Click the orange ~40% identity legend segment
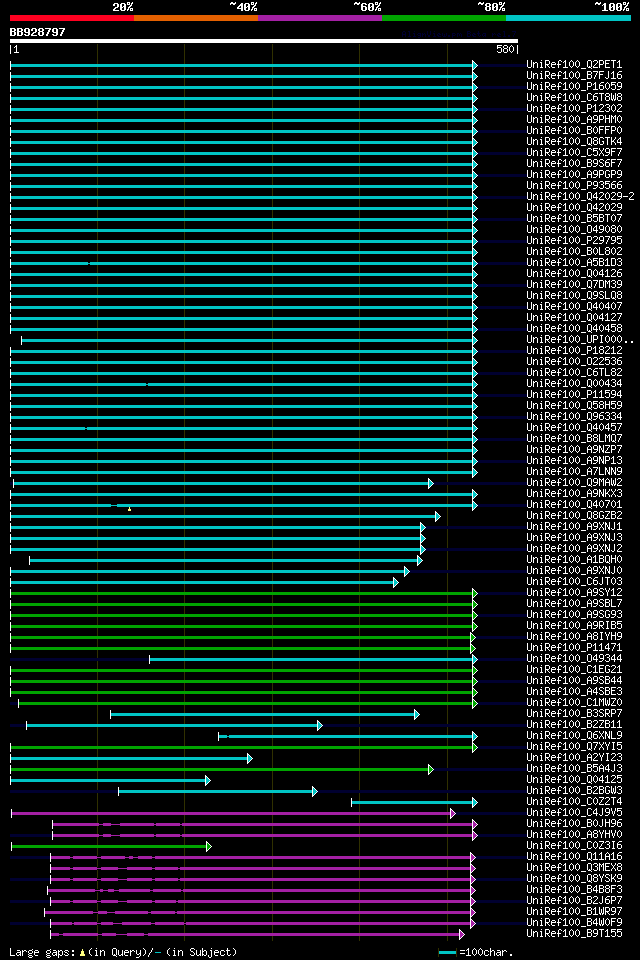 (196, 18)
